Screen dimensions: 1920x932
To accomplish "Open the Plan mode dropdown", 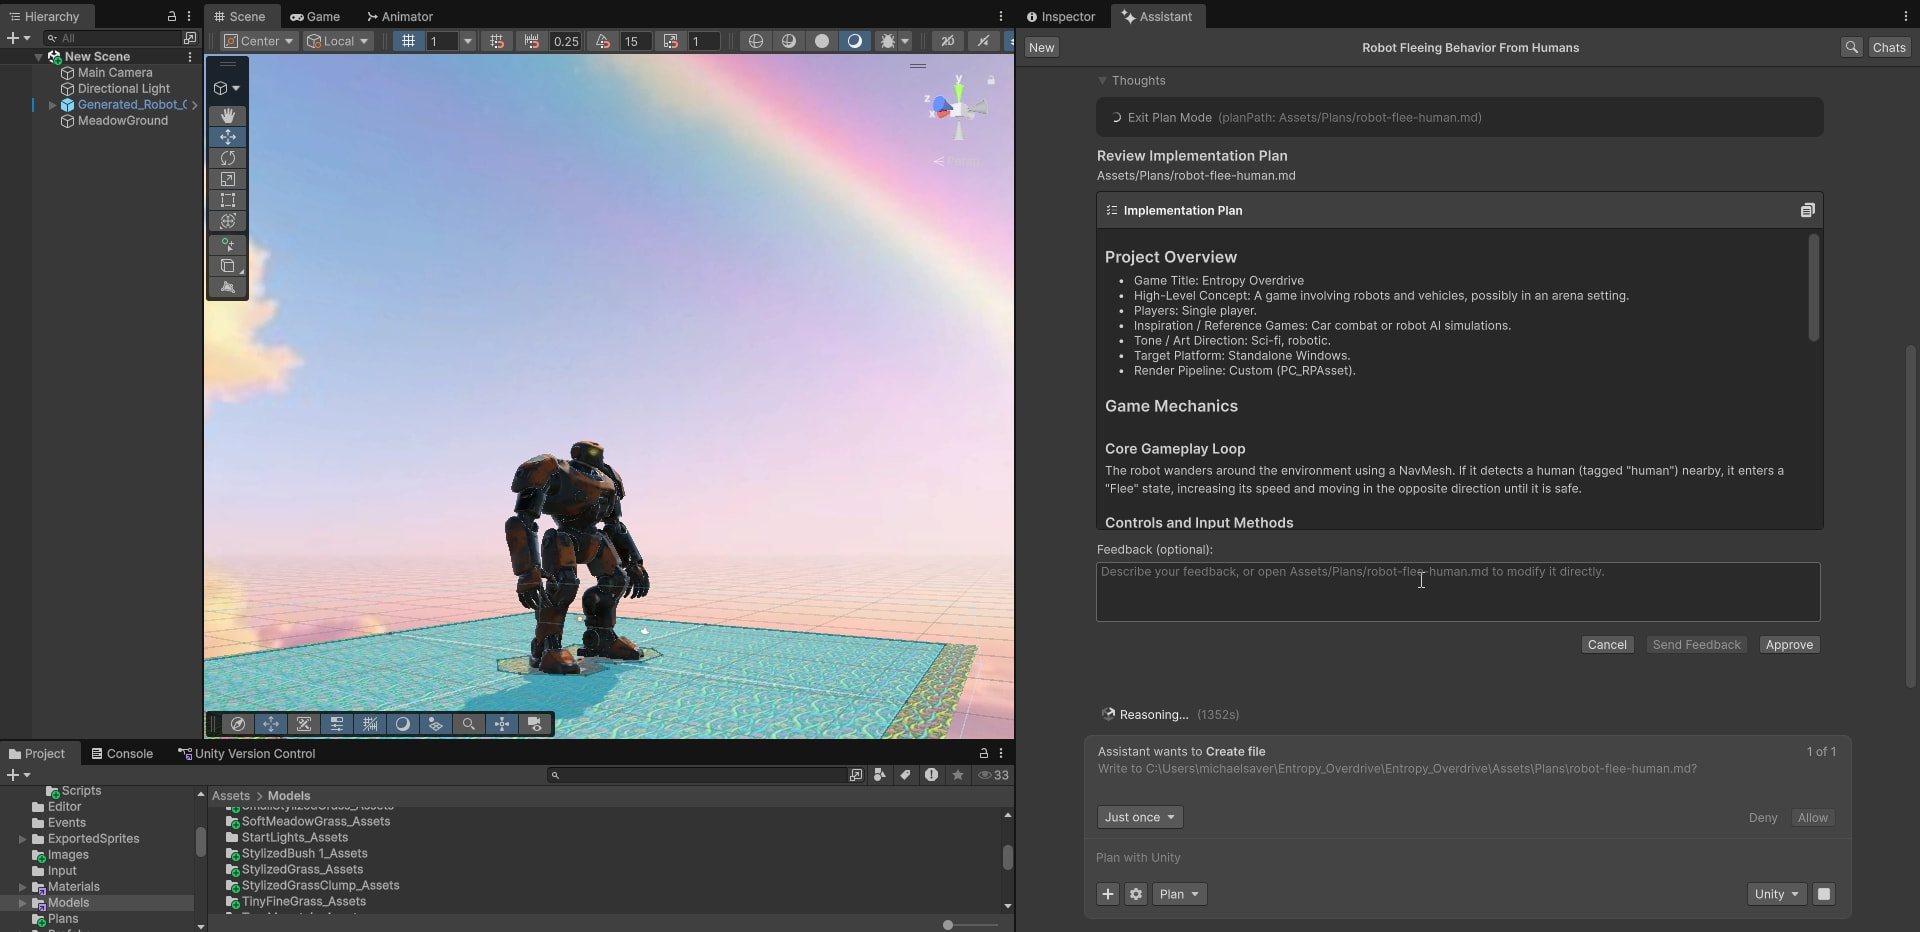I will click(x=1179, y=894).
